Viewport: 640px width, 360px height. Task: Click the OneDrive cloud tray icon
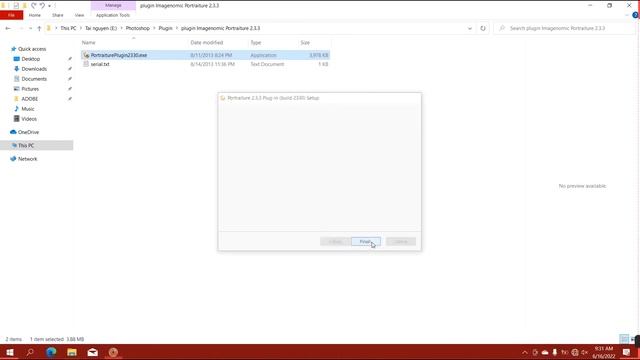(545, 352)
